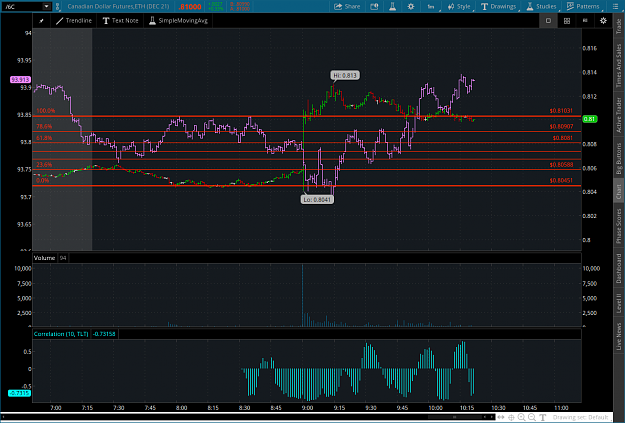
Task: Open the Trade side tab
Action: (619, 26)
